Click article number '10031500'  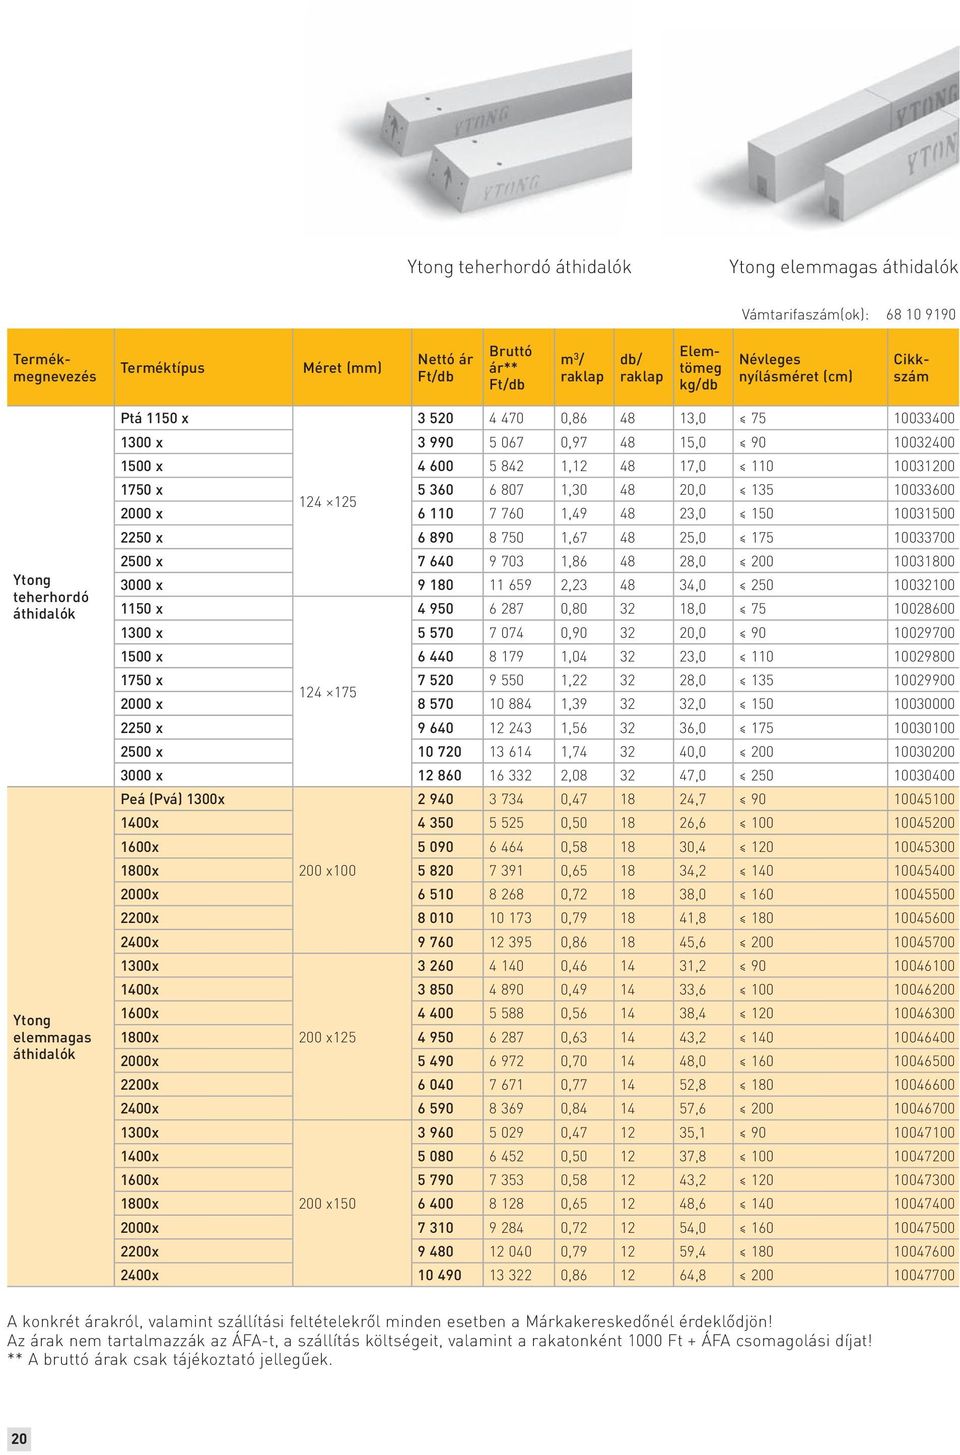924,513
